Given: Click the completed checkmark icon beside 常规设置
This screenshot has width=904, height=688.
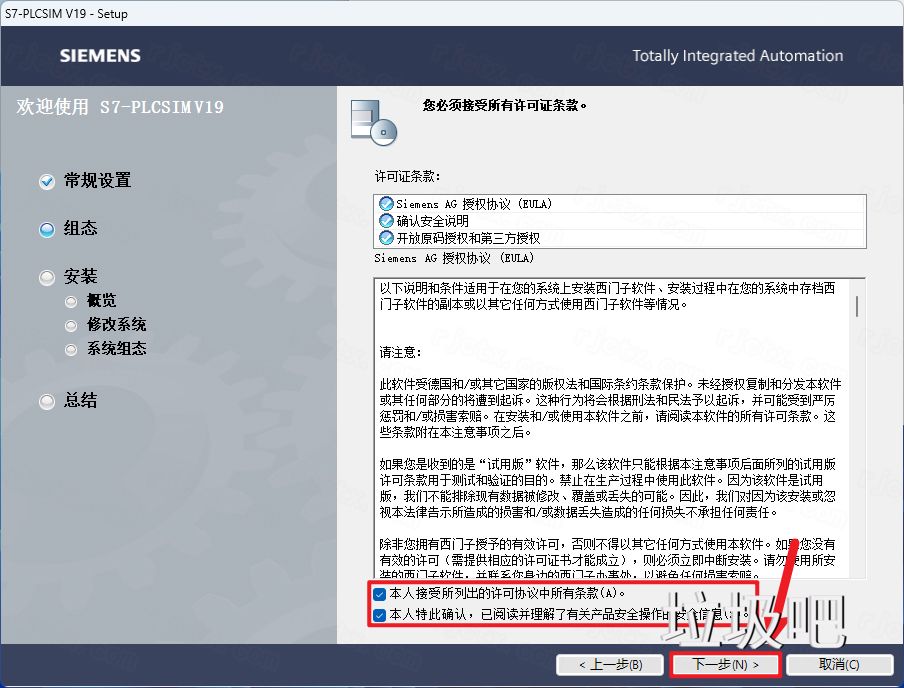Looking at the screenshot, I should click(46, 181).
